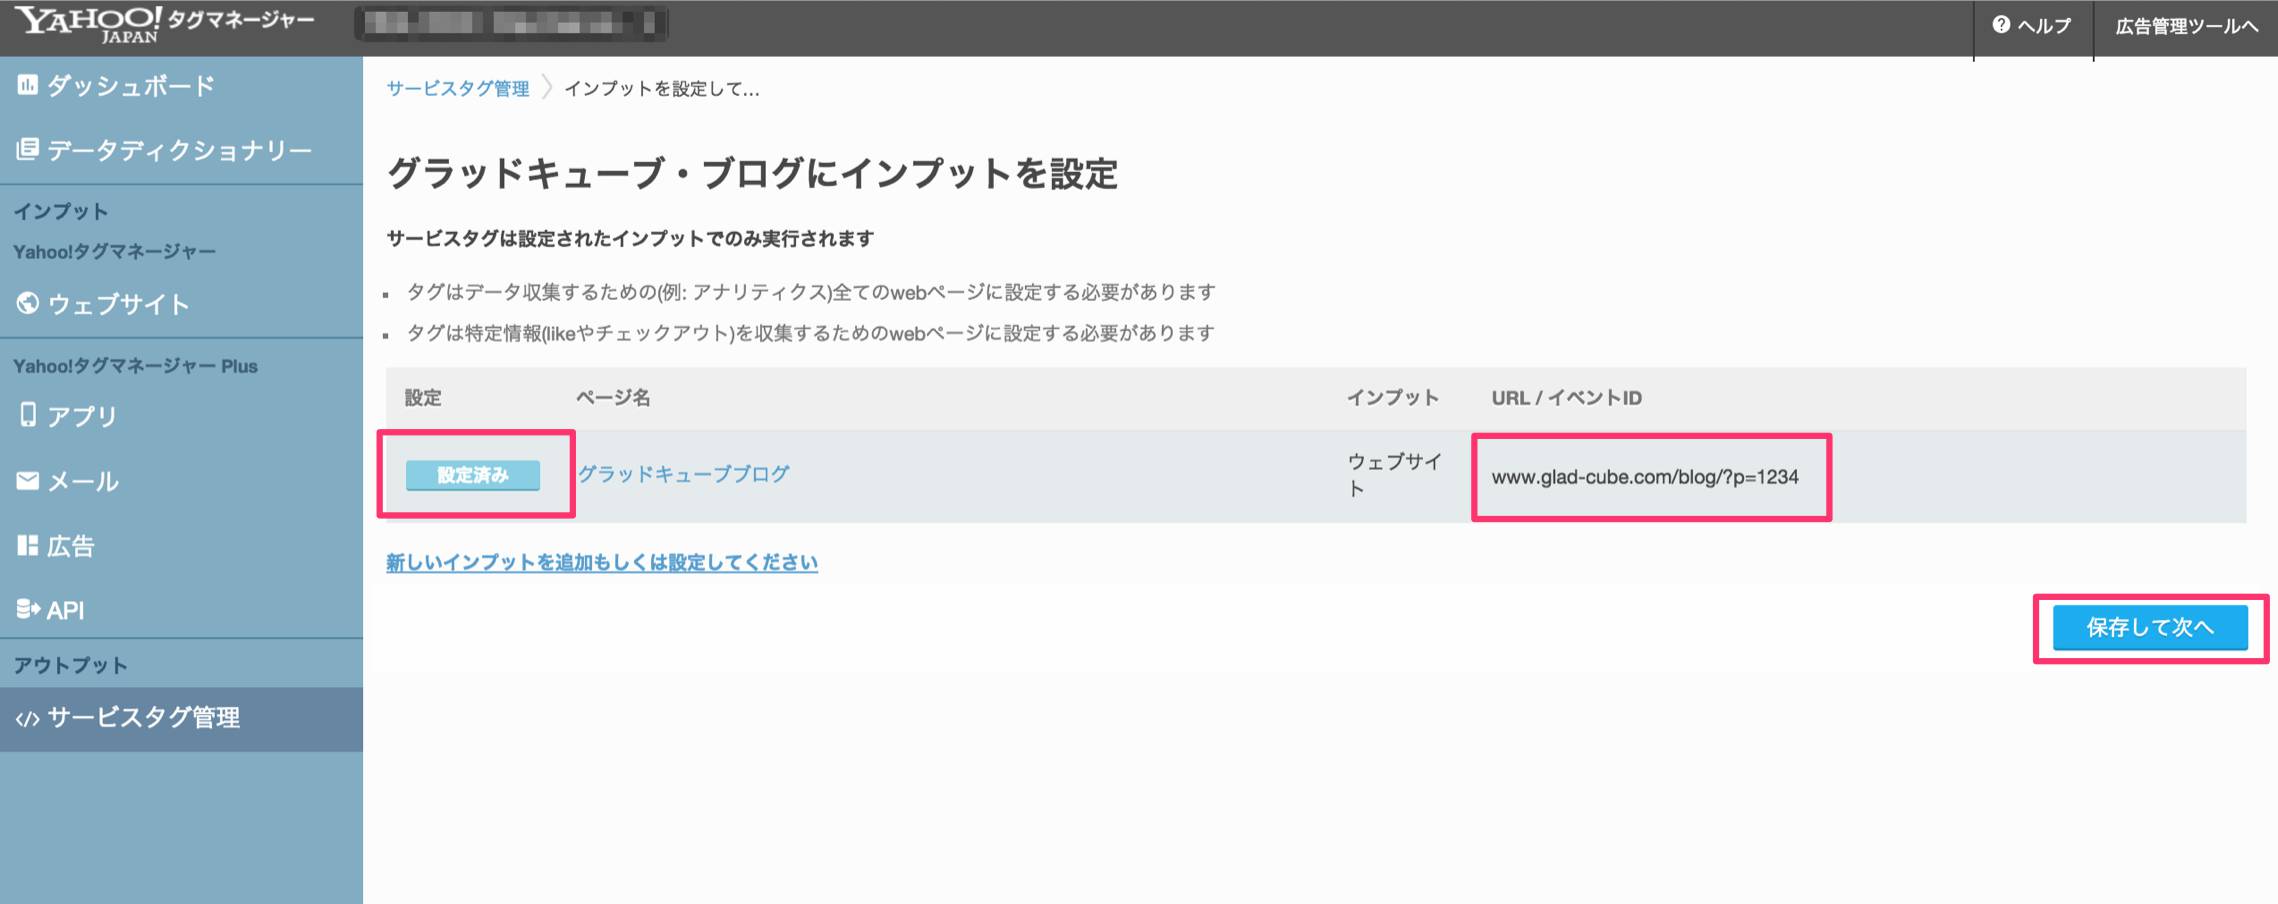Click the ページ名 column header
The image size is (2278, 904).
click(x=613, y=398)
